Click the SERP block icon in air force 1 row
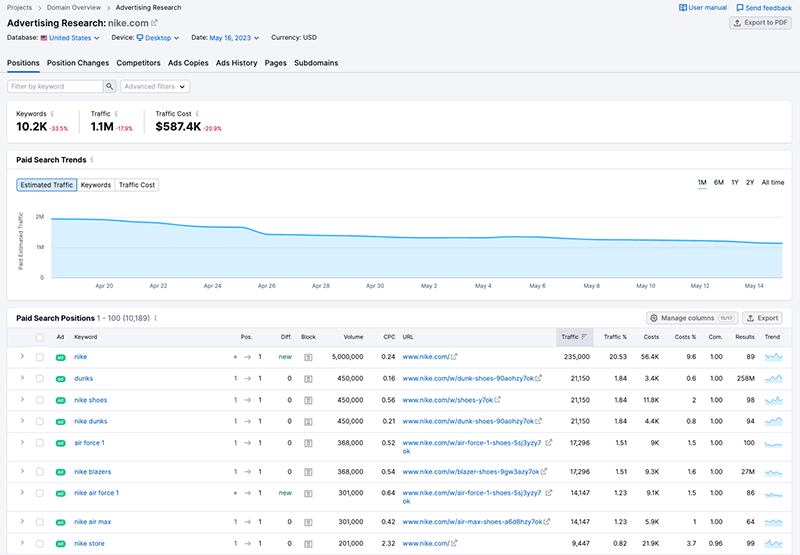The height and width of the screenshot is (555, 800). coord(308,443)
